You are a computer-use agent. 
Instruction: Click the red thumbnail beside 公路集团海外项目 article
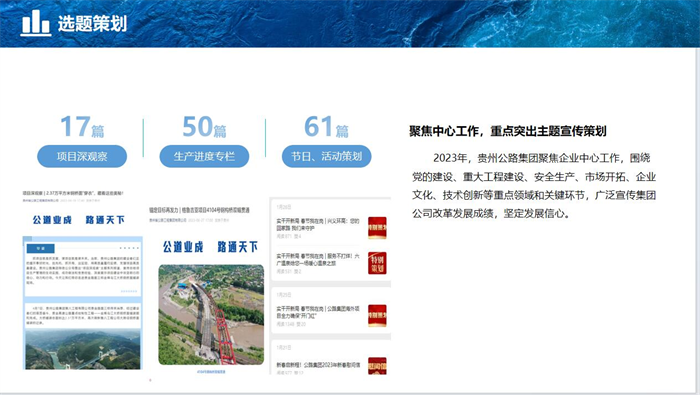(x=377, y=316)
